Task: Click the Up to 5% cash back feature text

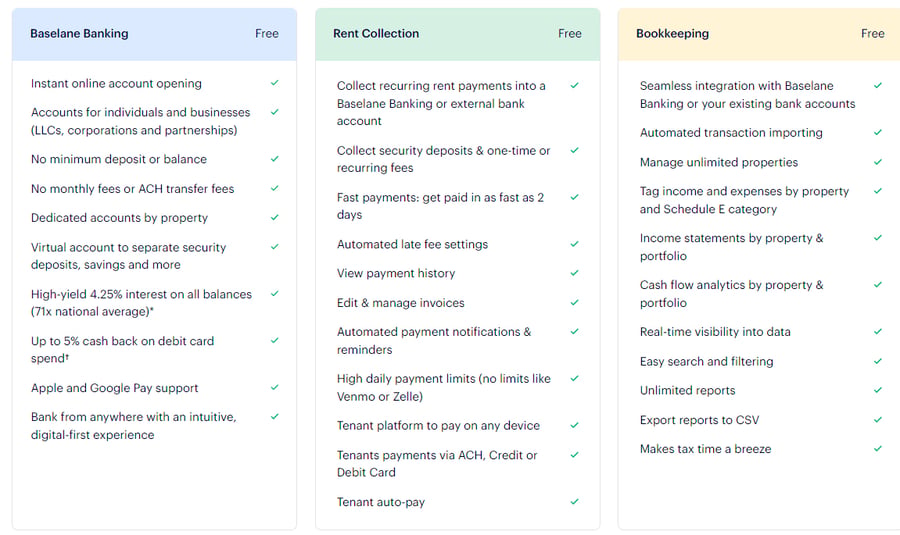Action: pyautogui.click(x=122, y=350)
